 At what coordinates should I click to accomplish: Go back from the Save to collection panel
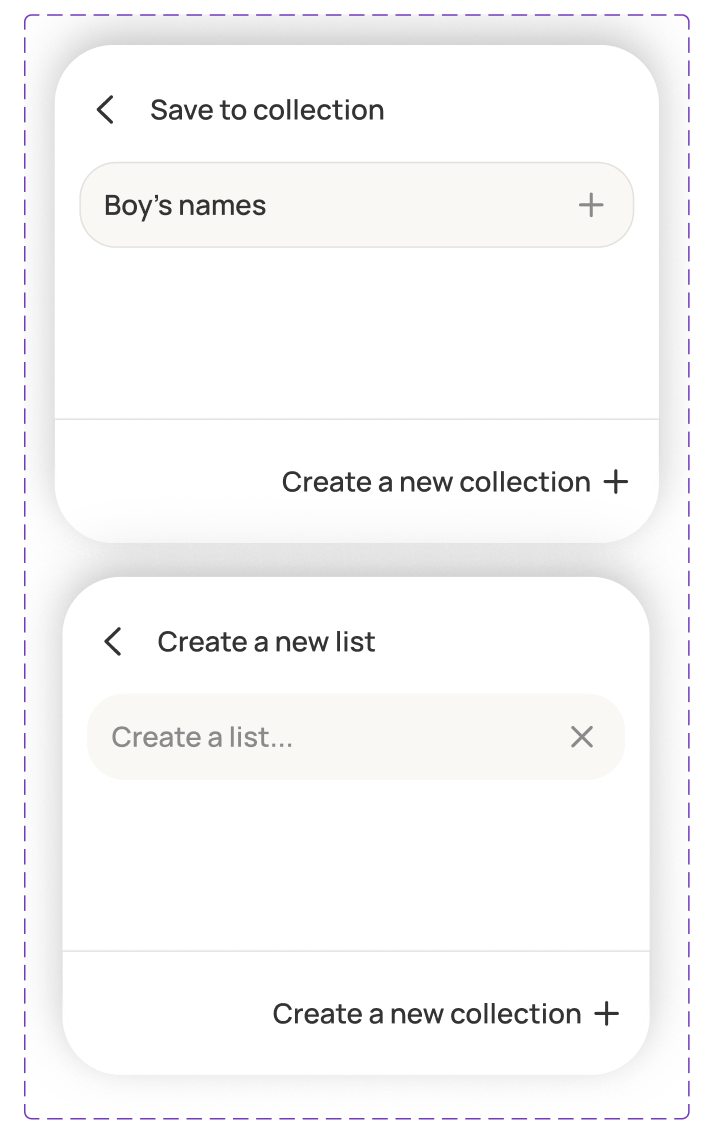click(106, 110)
